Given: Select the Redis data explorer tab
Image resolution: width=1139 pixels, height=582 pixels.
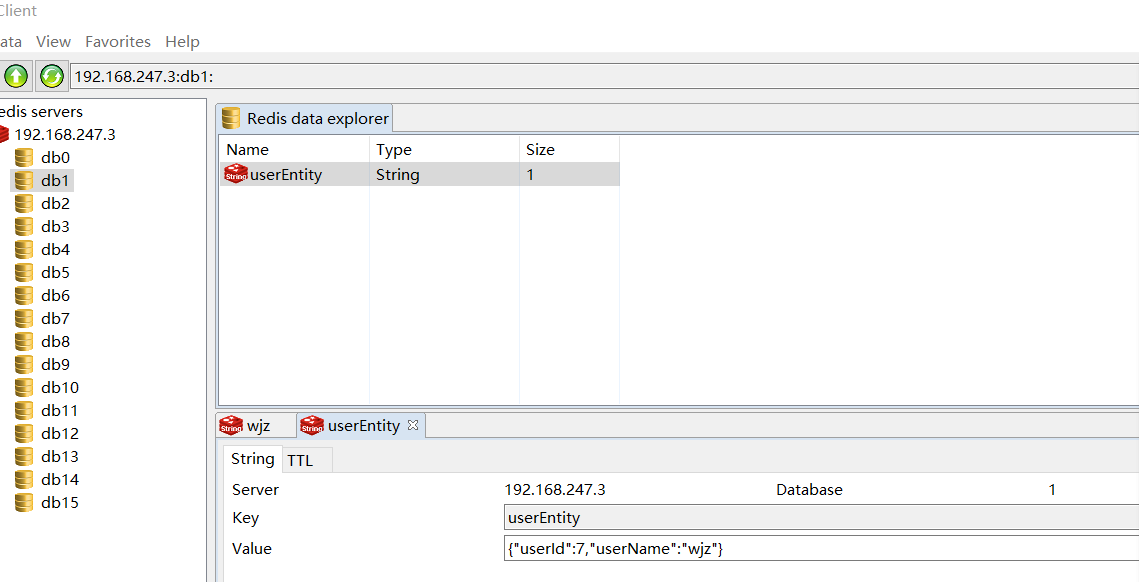Looking at the screenshot, I should (x=305, y=118).
